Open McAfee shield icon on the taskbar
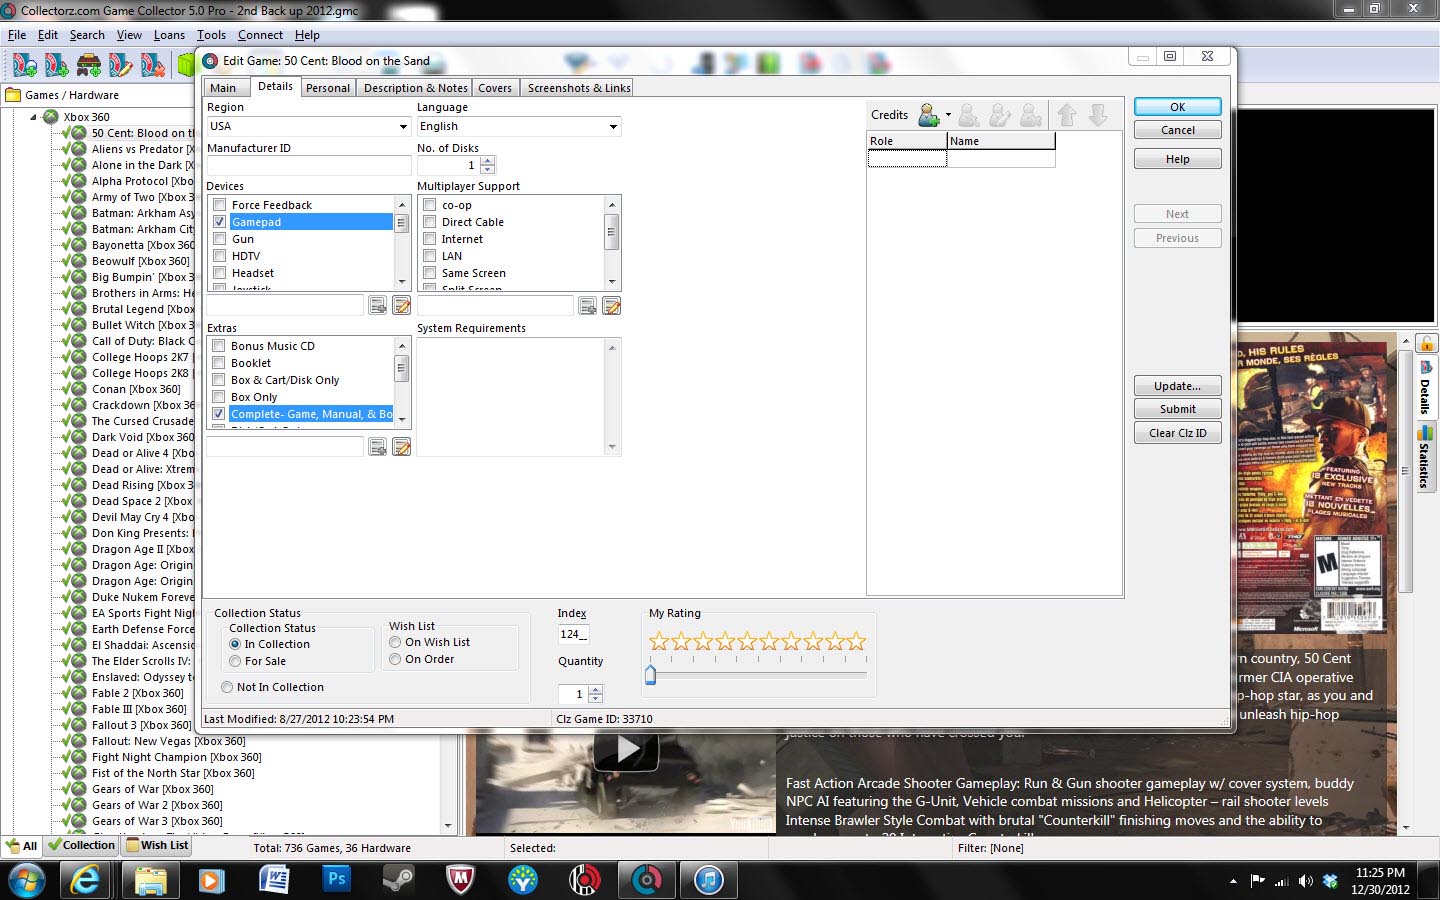 [x=461, y=880]
